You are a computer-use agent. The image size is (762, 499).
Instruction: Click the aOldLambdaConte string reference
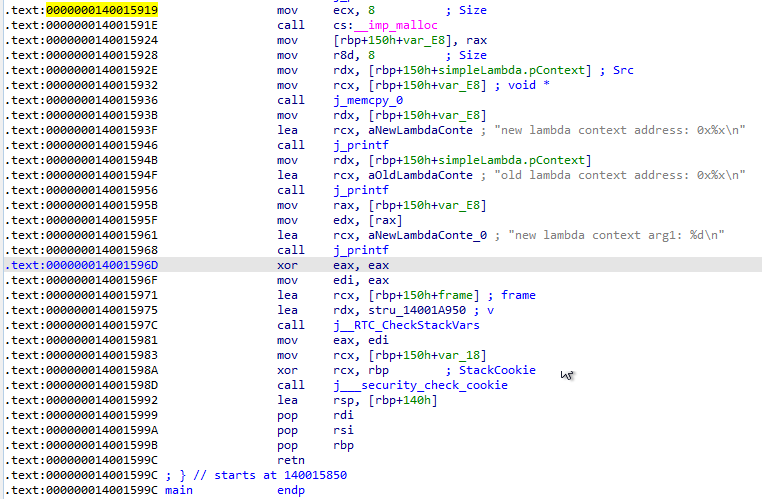(427, 175)
